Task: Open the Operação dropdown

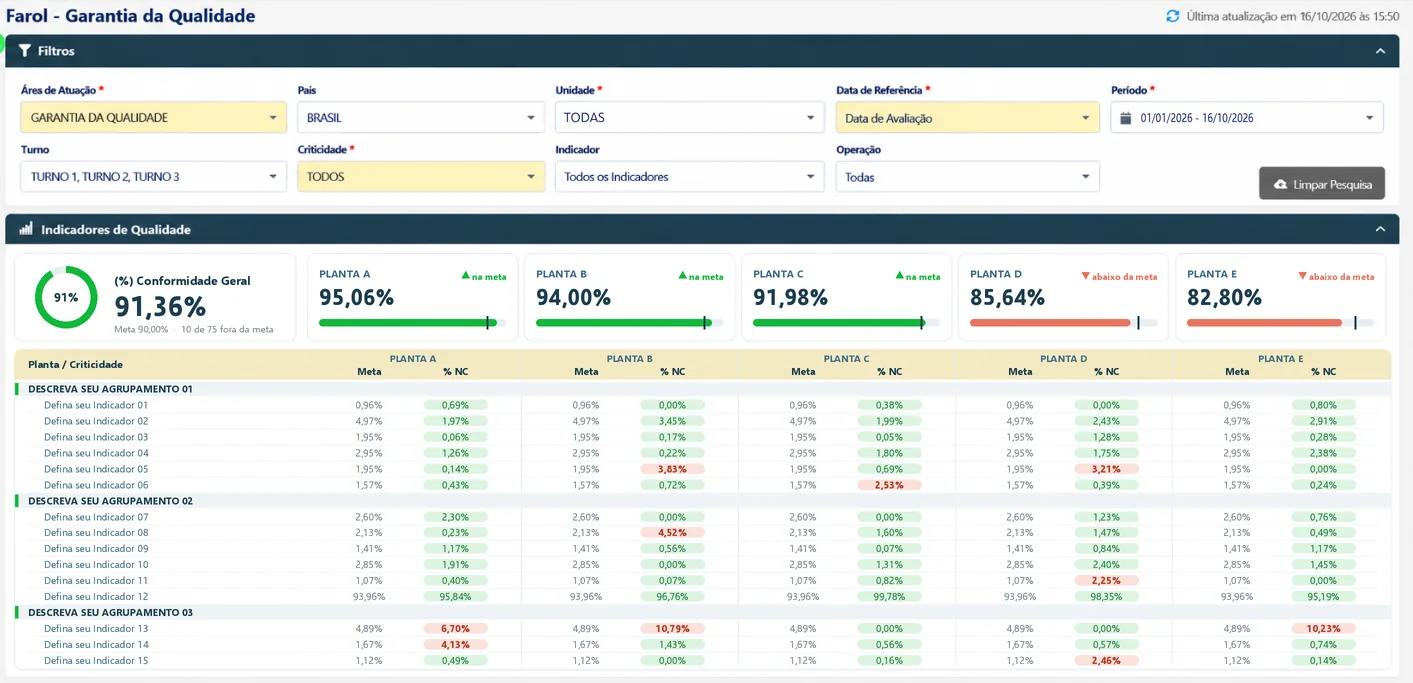Action: pyautogui.click(x=968, y=177)
